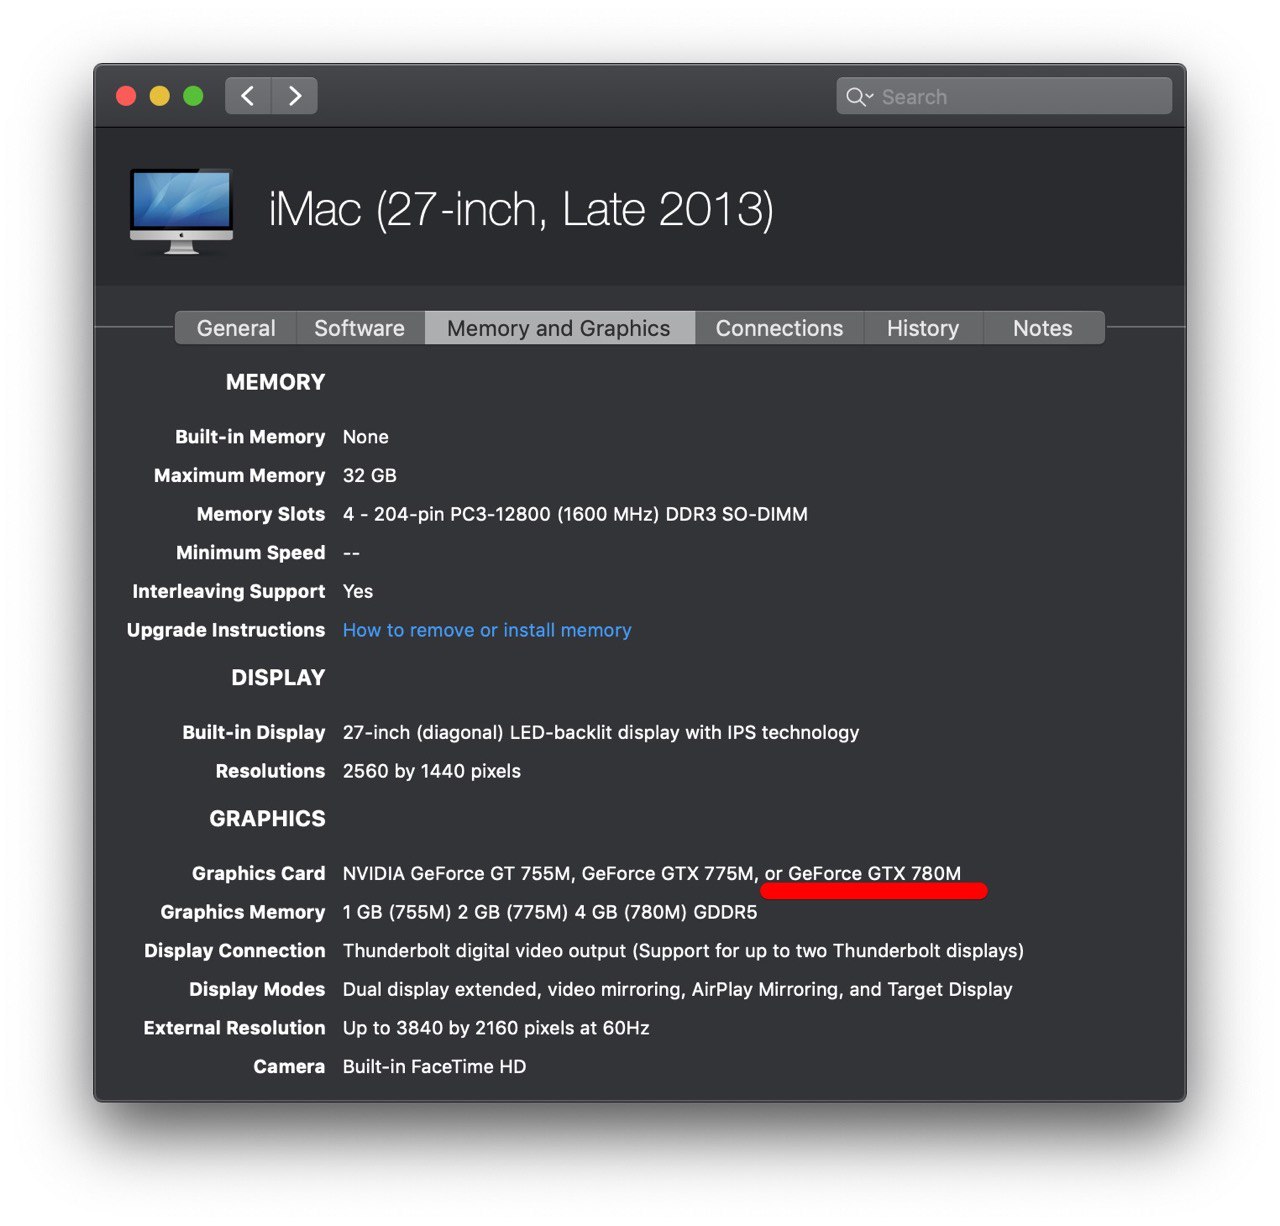This screenshot has width=1280, height=1226.
Task: Zoom the window with the green button
Action: 193,96
